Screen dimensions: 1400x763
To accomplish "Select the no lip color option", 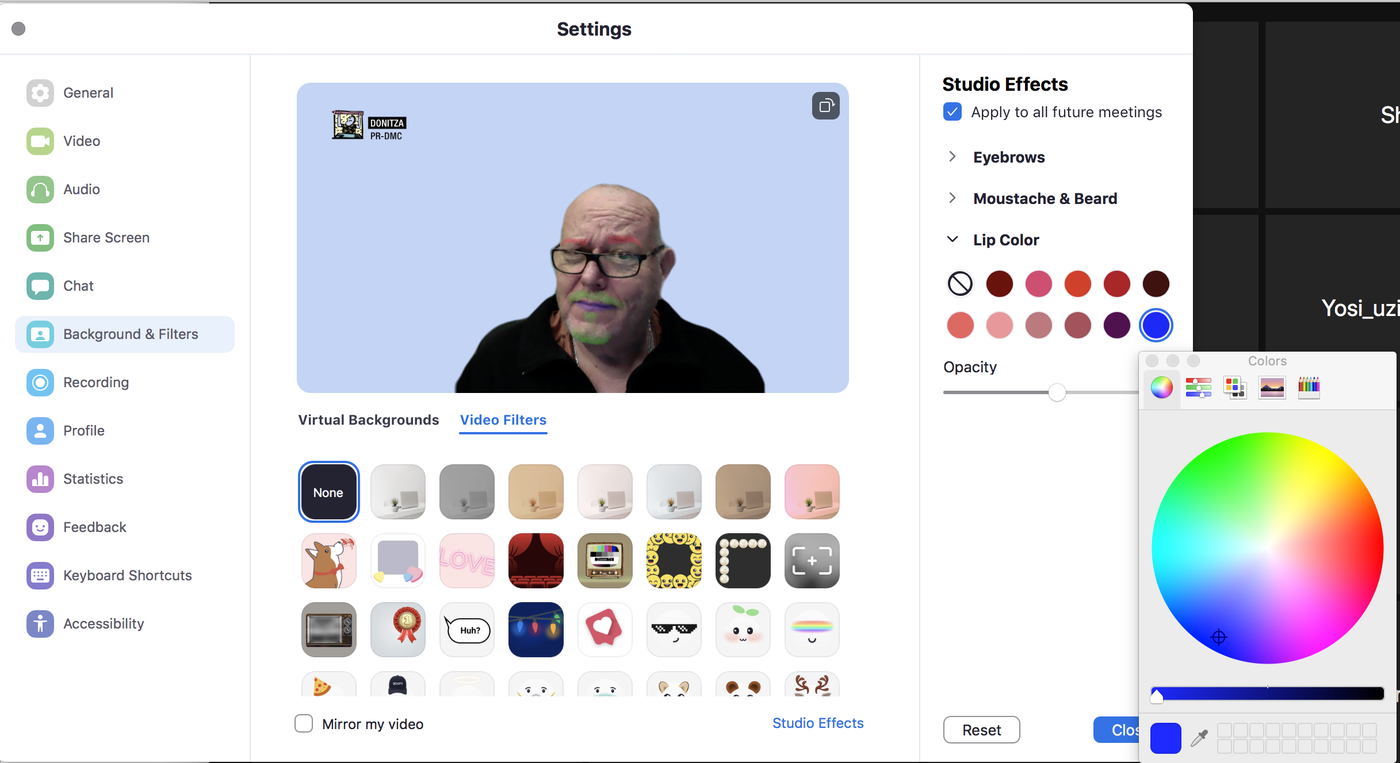I will 960,284.
